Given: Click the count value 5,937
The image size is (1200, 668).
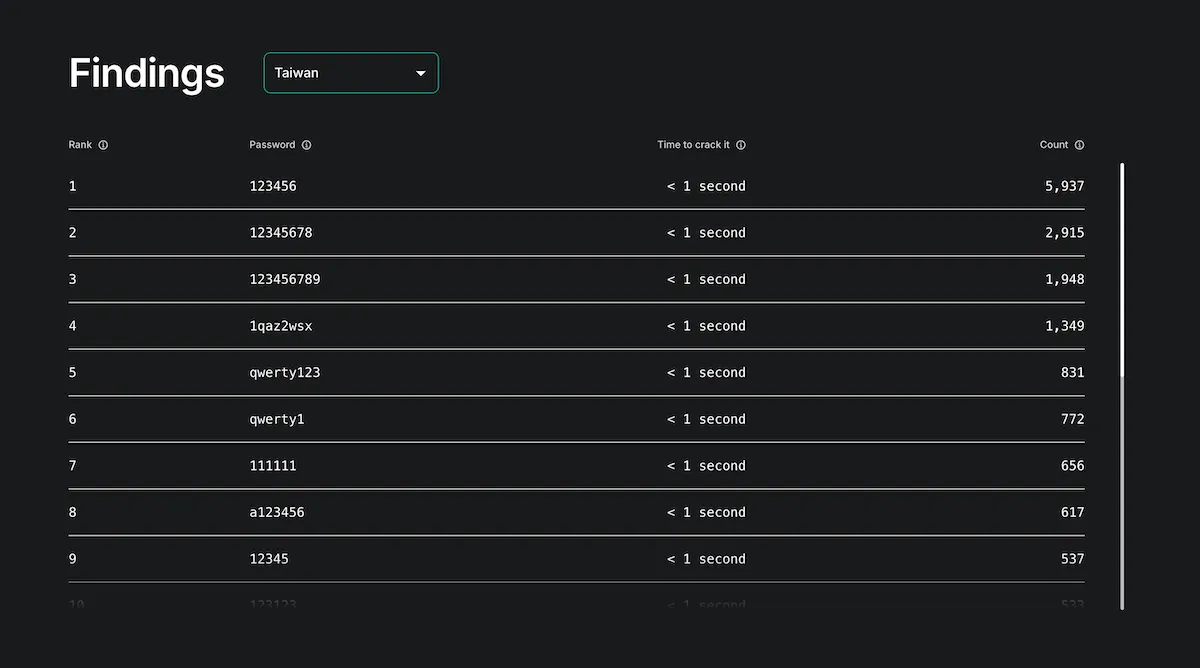Looking at the screenshot, I should [1065, 186].
